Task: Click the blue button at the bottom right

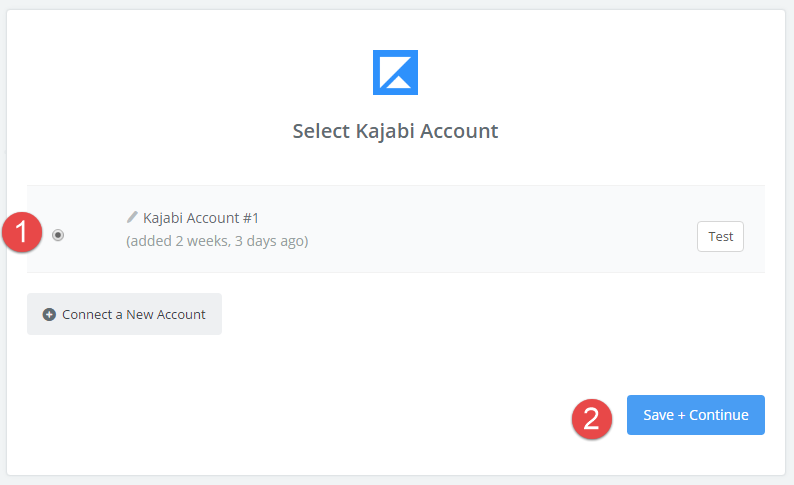Action: pyautogui.click(x=696, y=415)
